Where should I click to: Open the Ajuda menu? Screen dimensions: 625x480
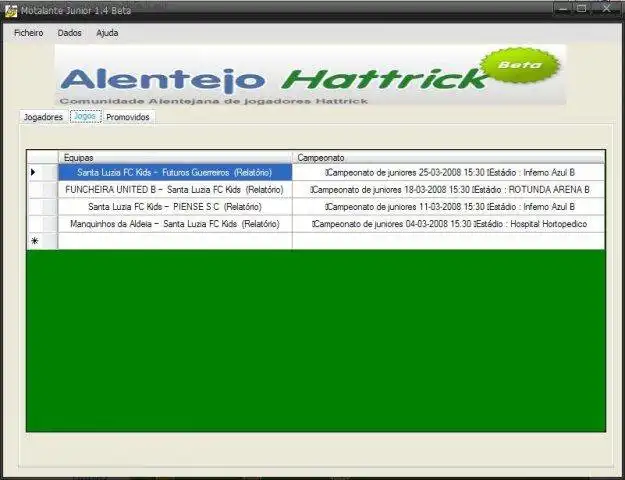click(107, 33)
